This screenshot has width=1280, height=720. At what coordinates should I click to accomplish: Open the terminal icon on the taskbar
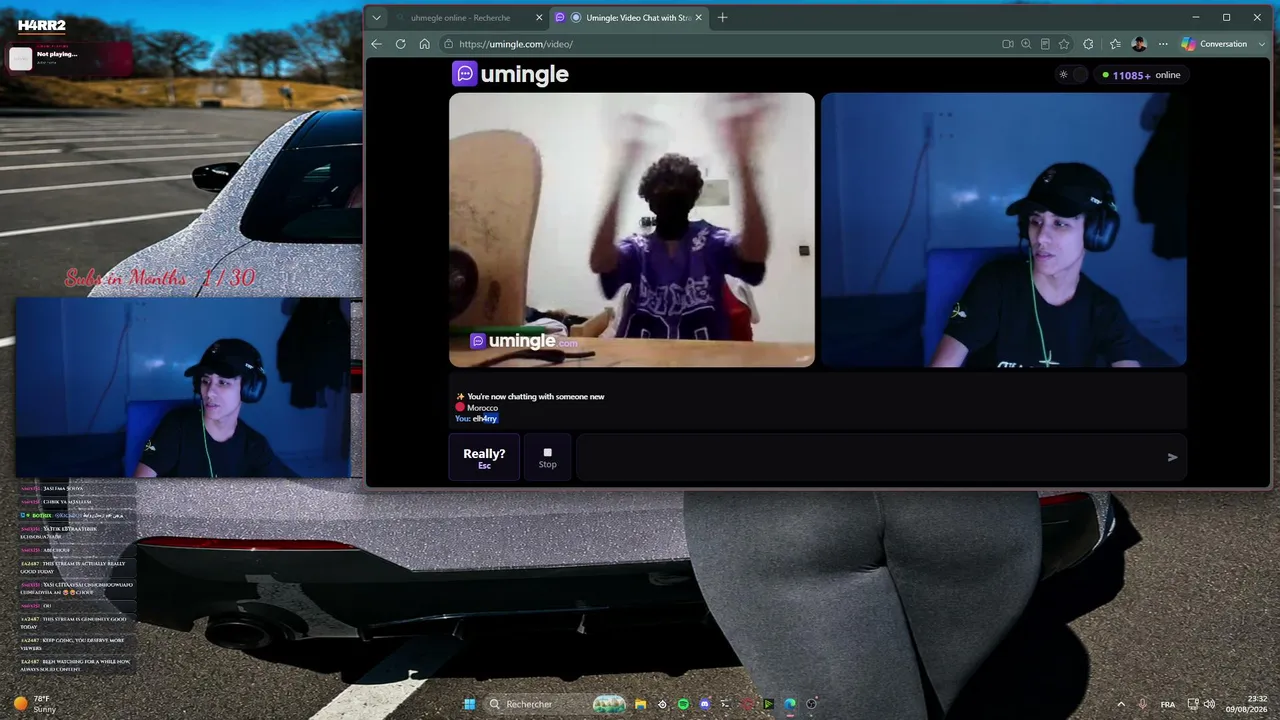726,704
